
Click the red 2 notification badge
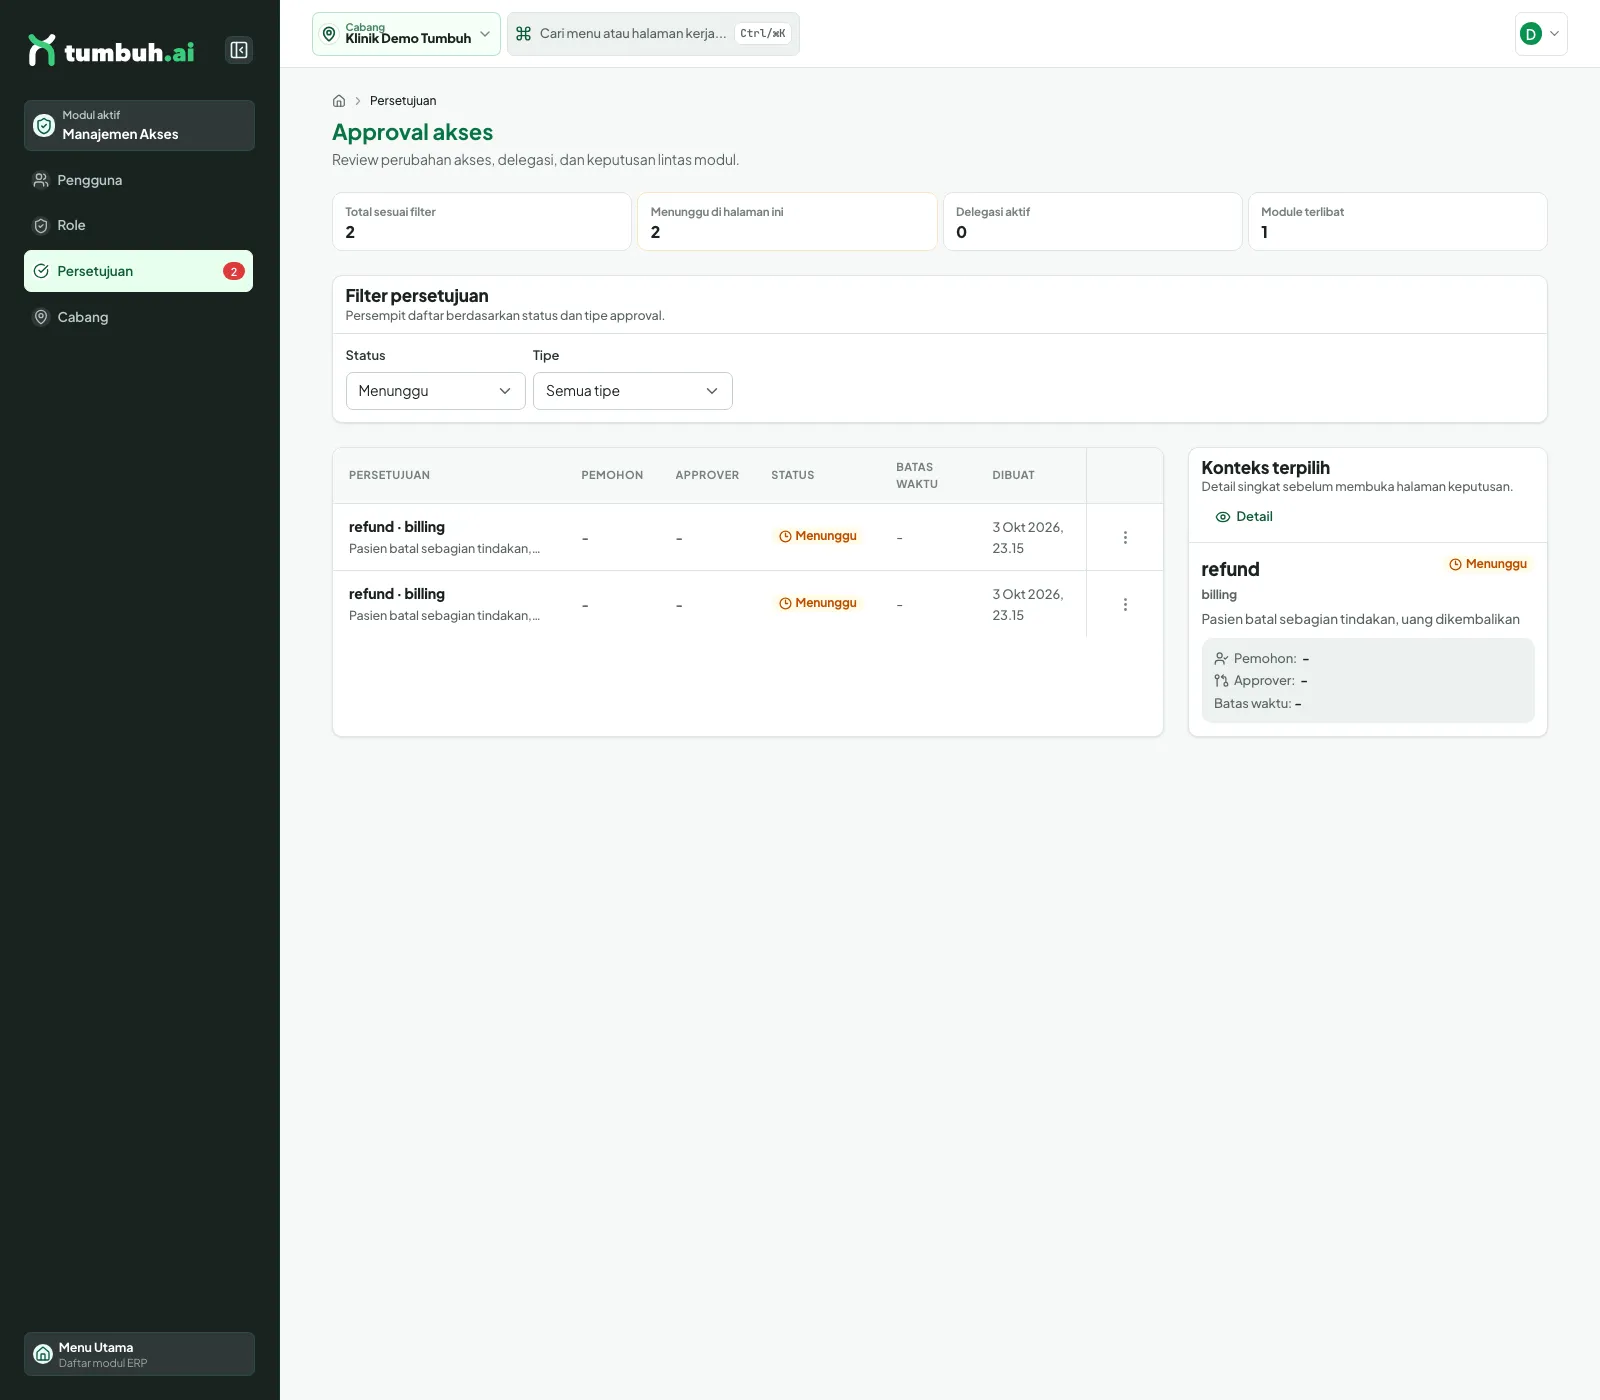234,271
